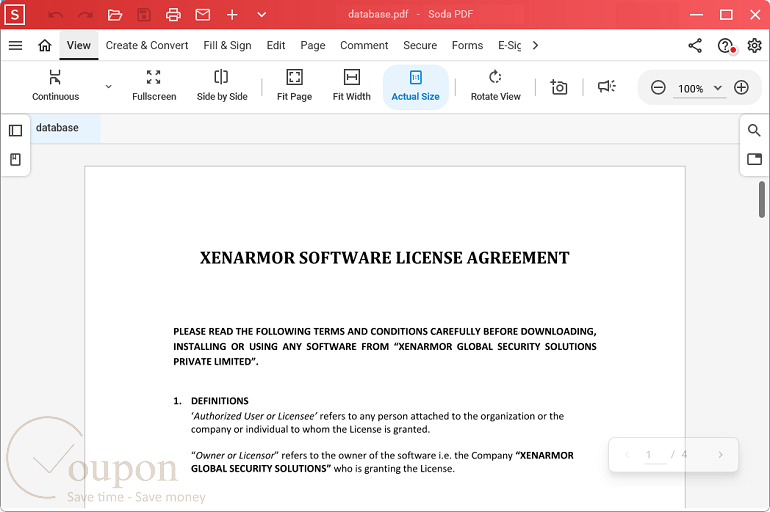
Task: Toggle the left sidebar panel icon
Action: [16, 130]
